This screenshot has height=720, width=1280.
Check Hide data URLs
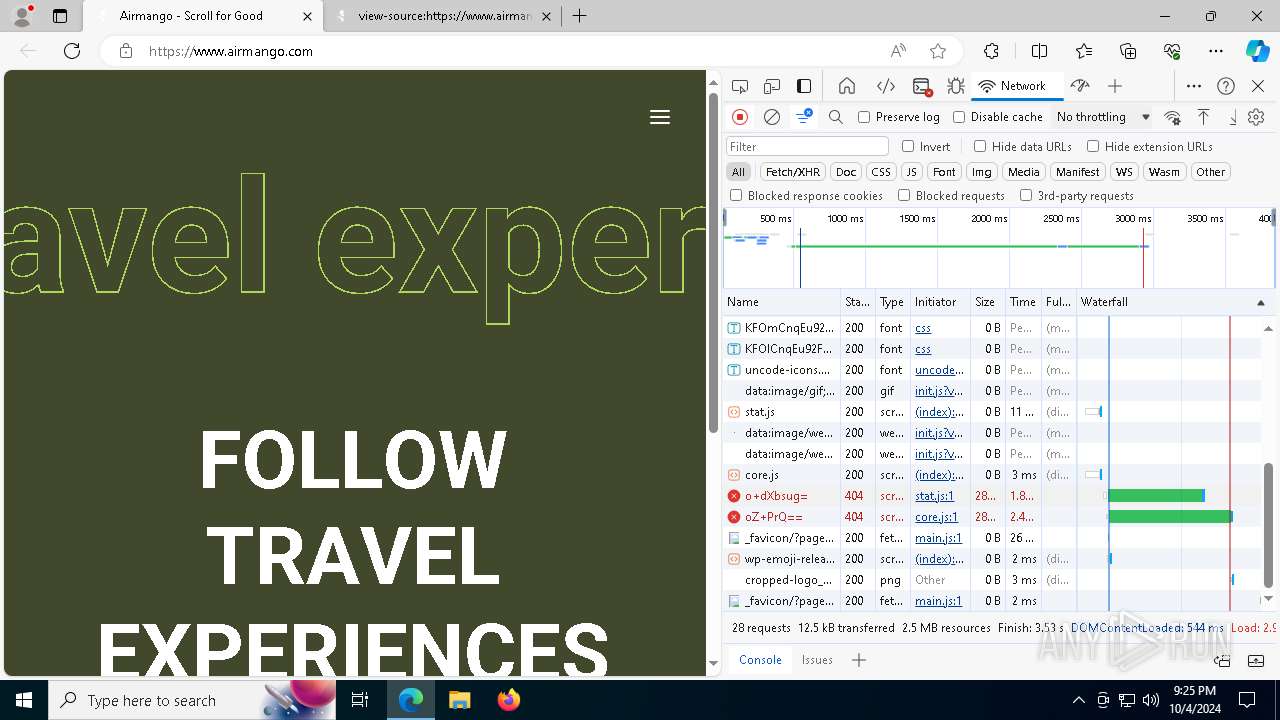(x=980, y=146)
